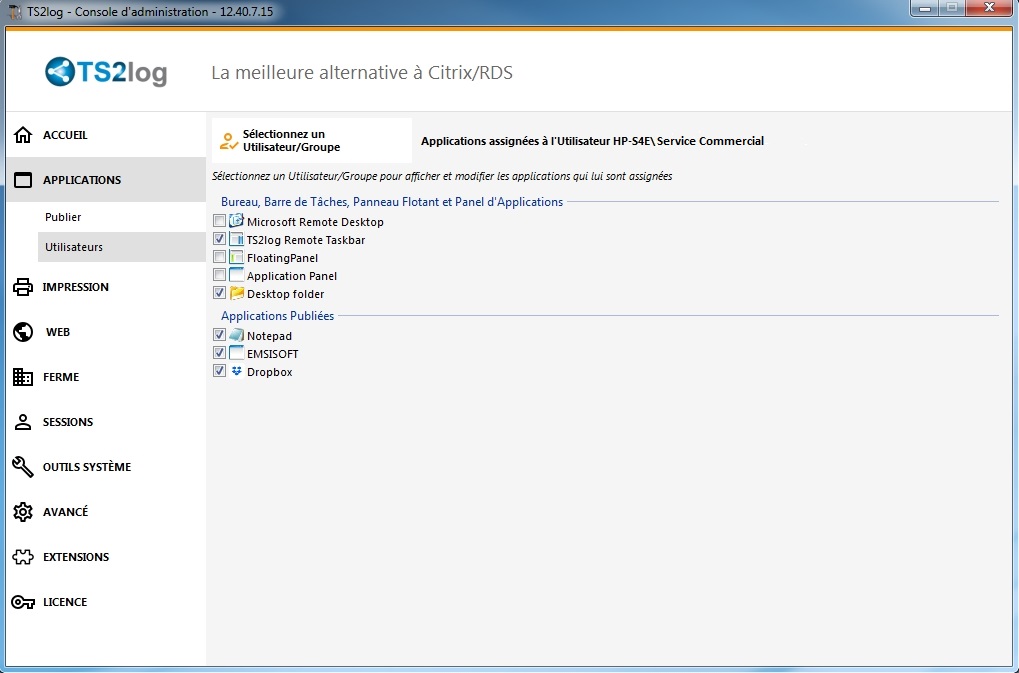
Task: Click the Desktop folder label
Action: pos(285,294)
